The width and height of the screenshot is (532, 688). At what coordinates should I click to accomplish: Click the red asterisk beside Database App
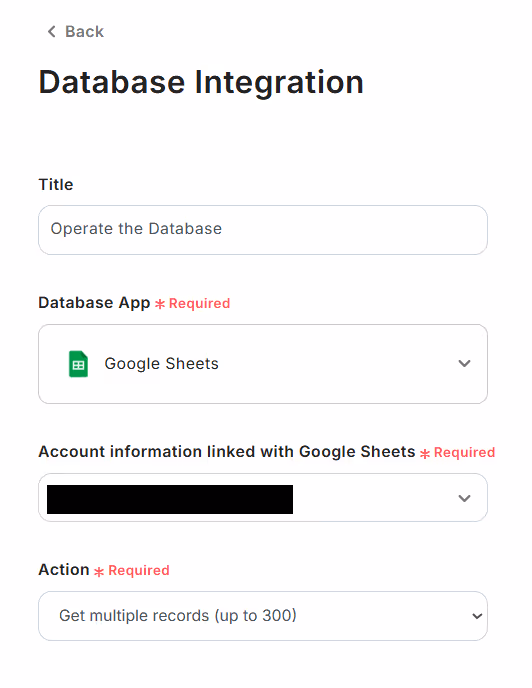160,304
